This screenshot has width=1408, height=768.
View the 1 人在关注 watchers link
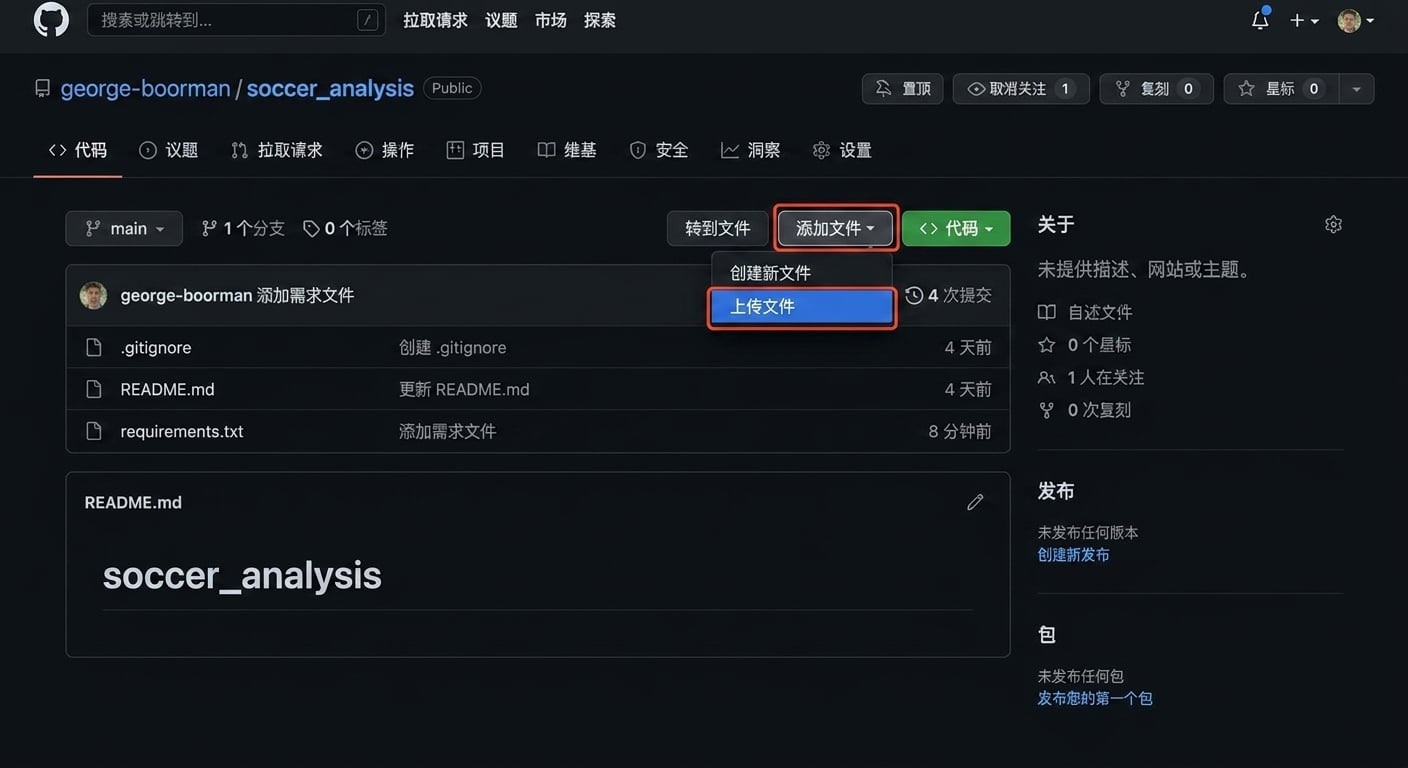(x=1091, y=377)
